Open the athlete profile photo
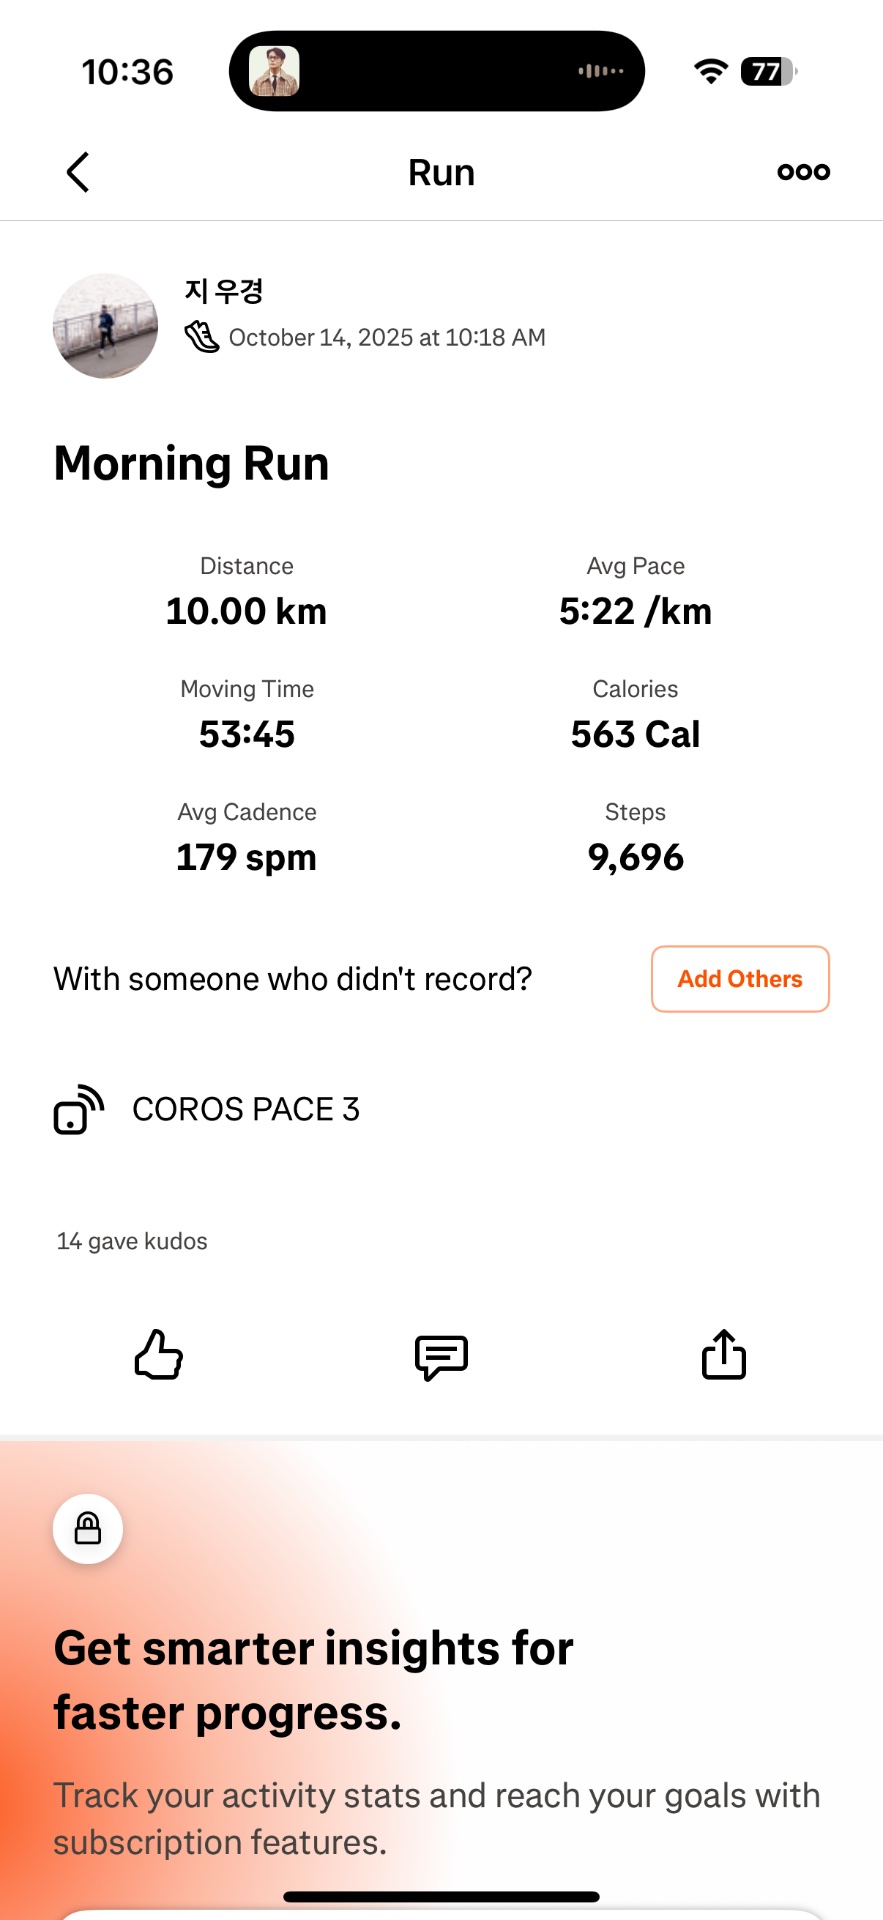Viewport: 883px width, 1920px height. point(105,326)
